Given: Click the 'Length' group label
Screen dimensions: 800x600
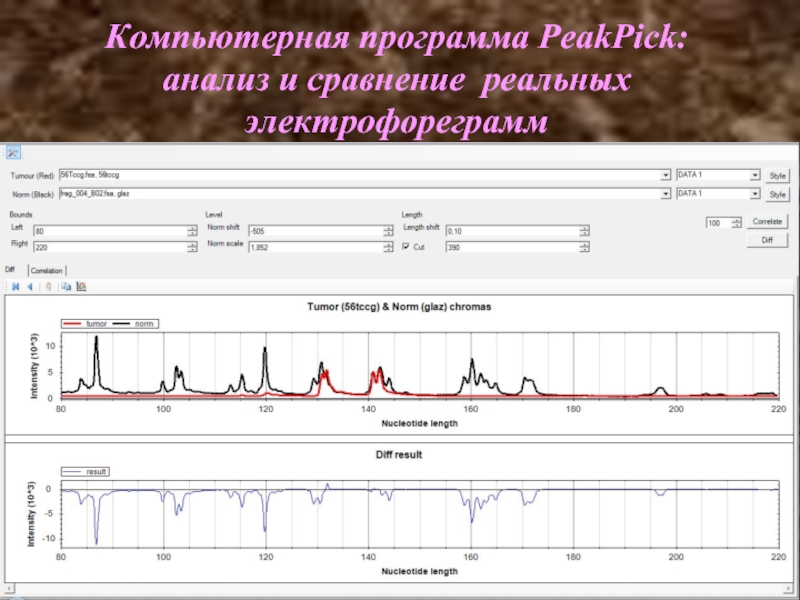Looking at the screenshot, I should 412,215.
